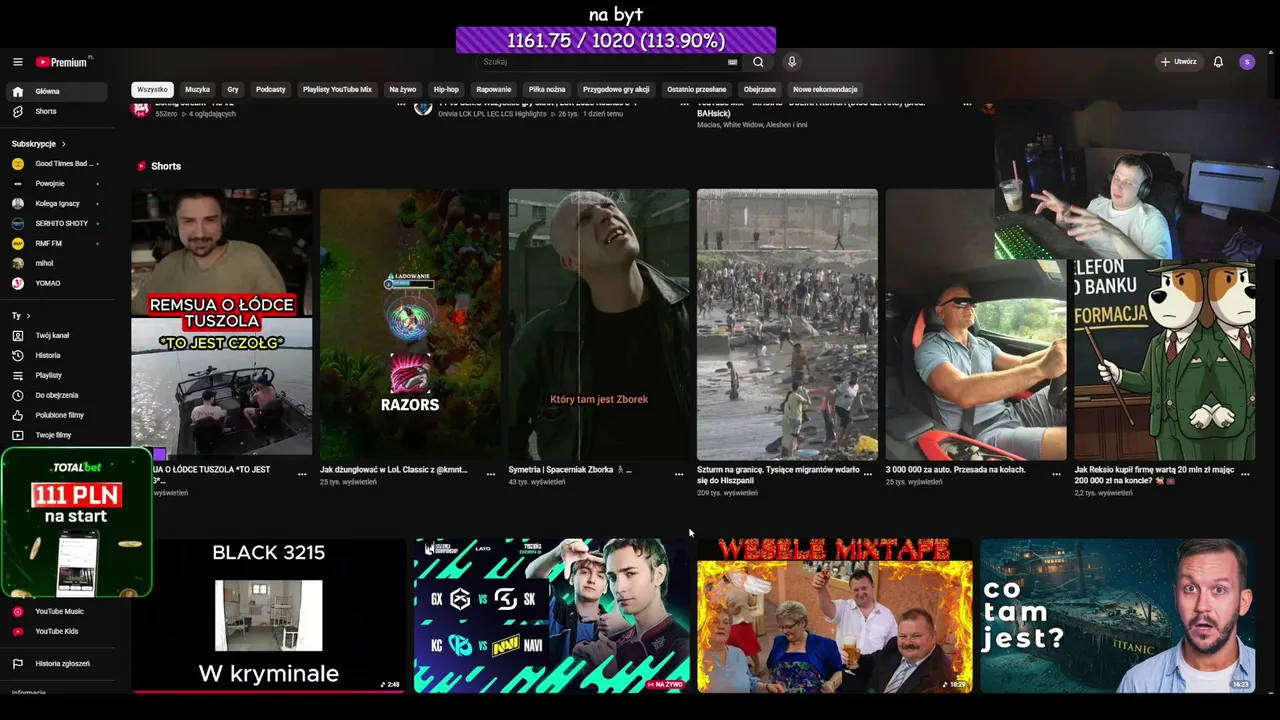Open the Szturm na granicę Short title
The image size is (1280, 720).
778,475
